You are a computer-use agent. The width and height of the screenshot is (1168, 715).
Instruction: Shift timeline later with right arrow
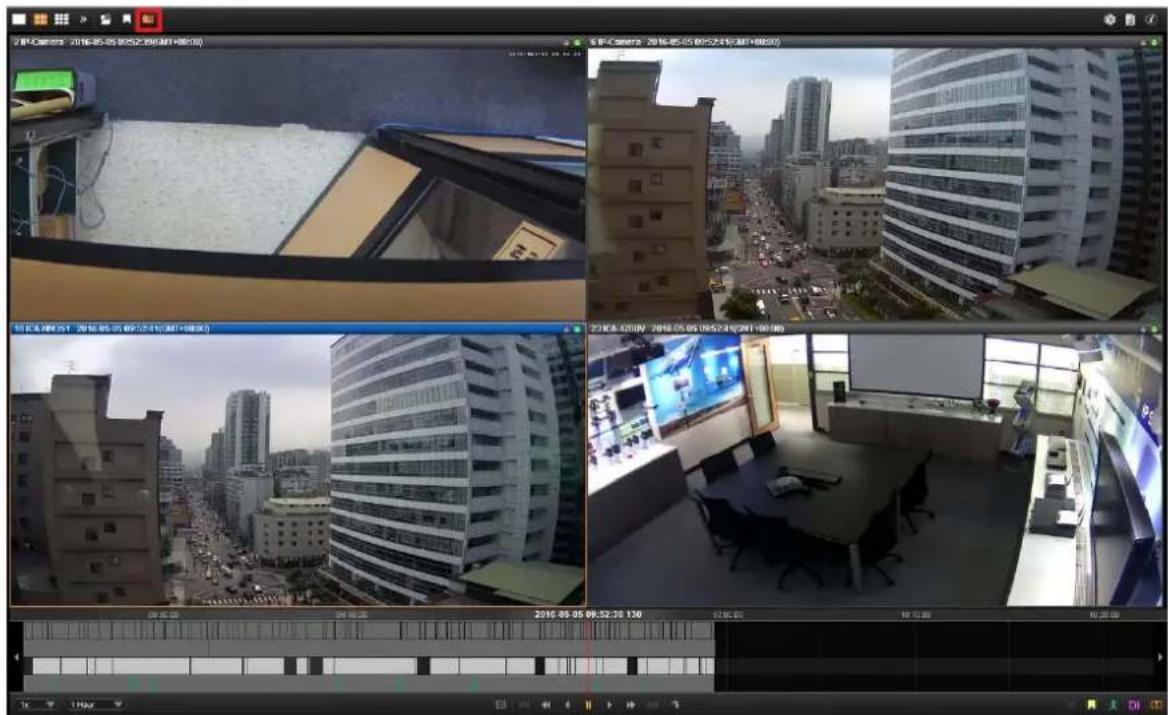[x=1159, y=657]
